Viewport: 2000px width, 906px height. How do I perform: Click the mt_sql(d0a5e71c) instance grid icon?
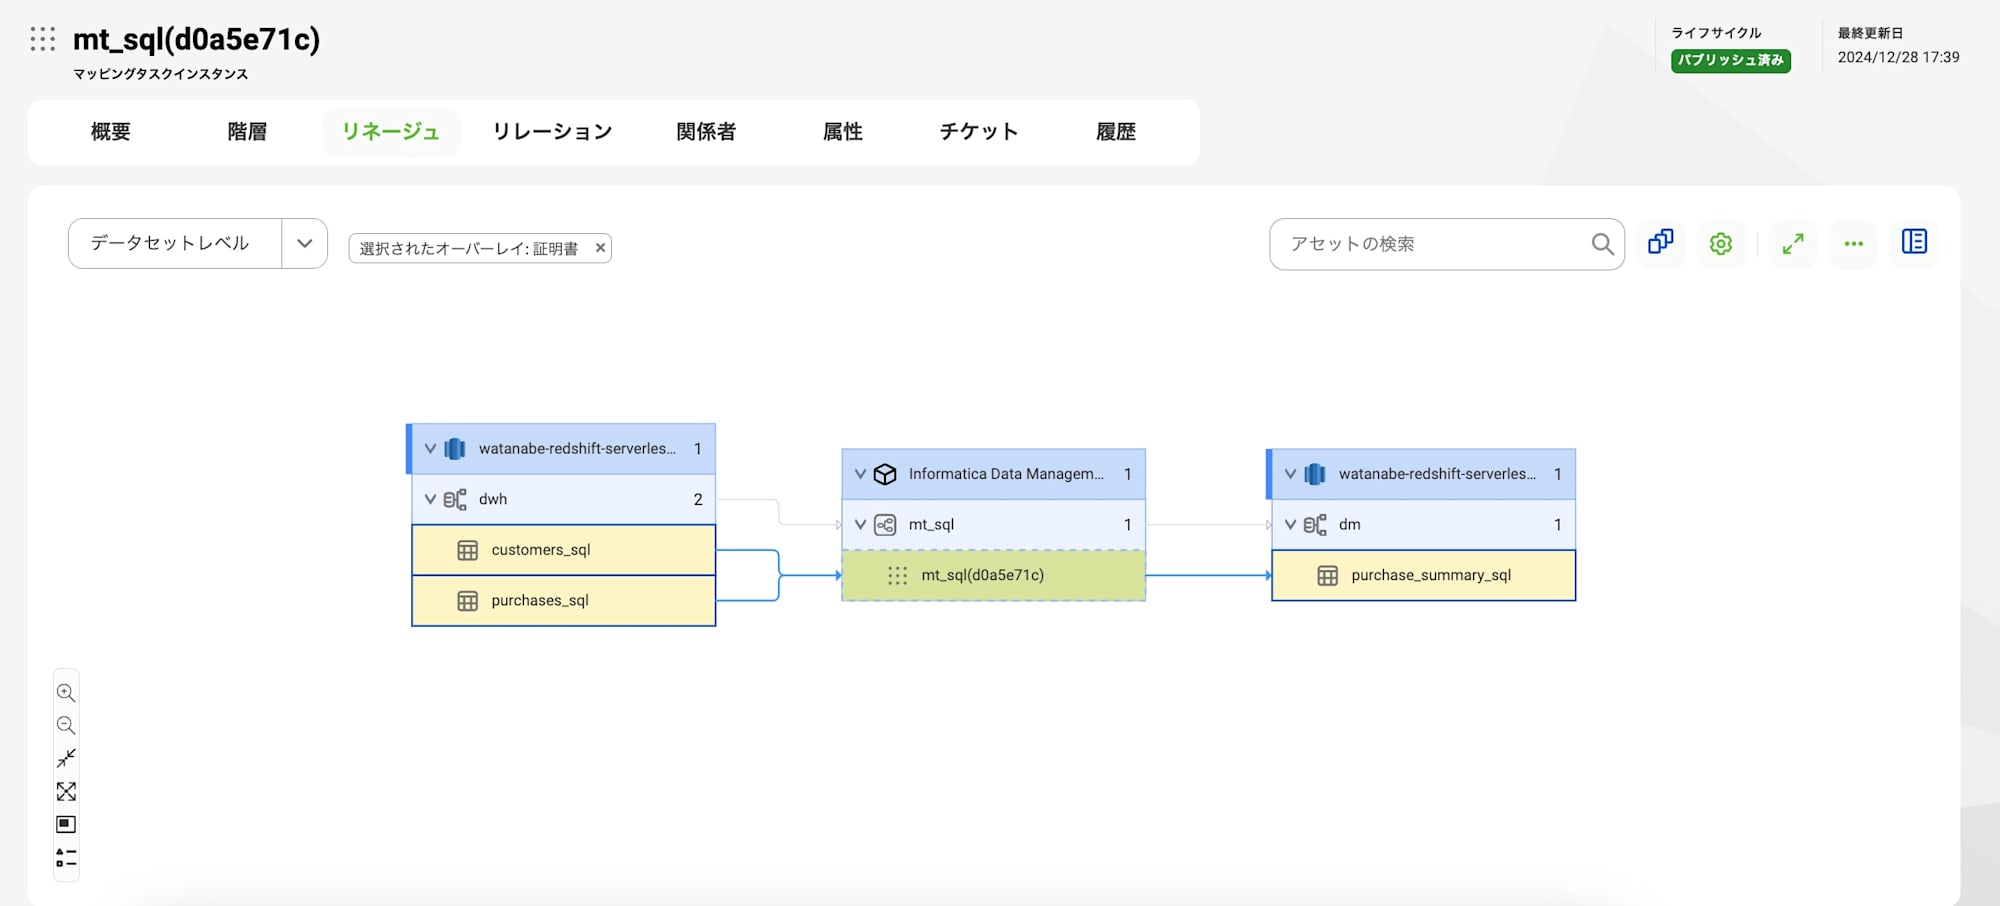897,575
